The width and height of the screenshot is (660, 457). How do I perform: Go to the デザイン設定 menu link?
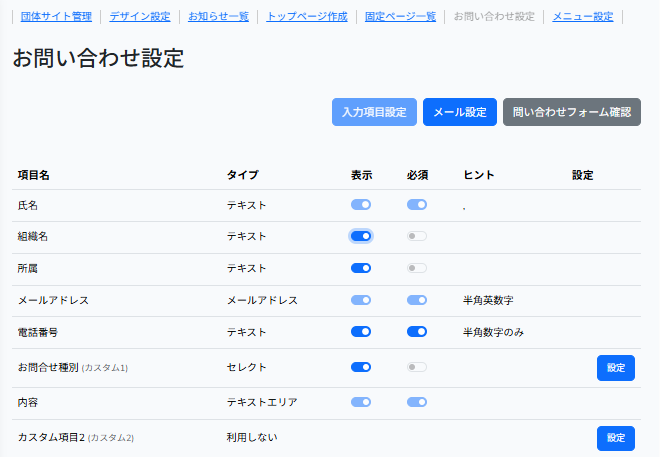[140, 17]
